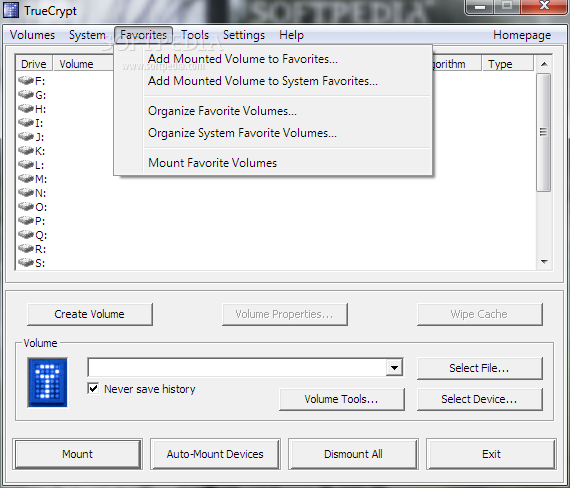Open the Homepage link
570x488 pixels.
pos(522,35)
